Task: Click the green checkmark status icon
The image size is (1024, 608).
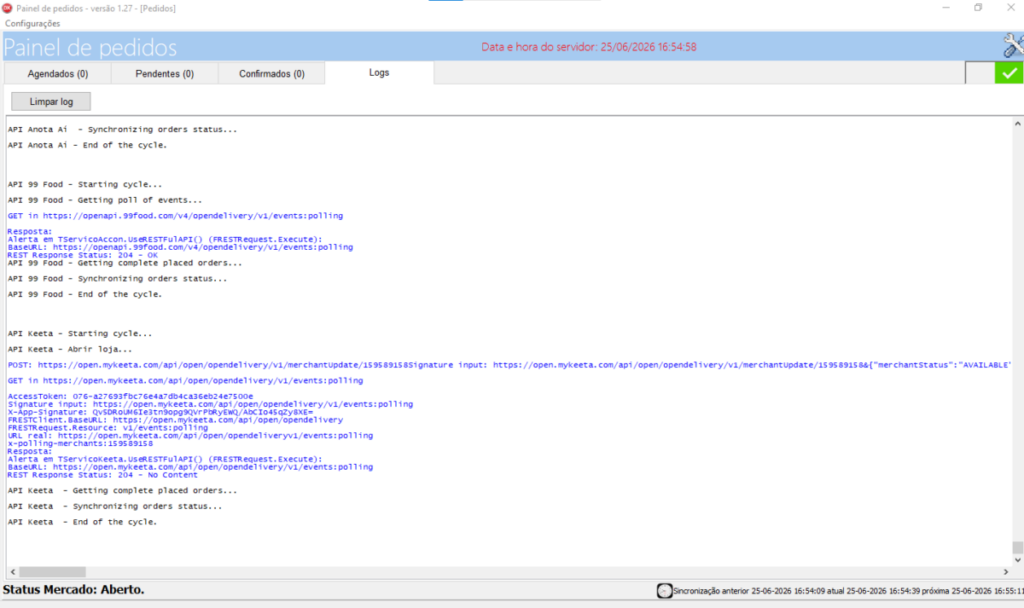Action: click(1009, 73)
